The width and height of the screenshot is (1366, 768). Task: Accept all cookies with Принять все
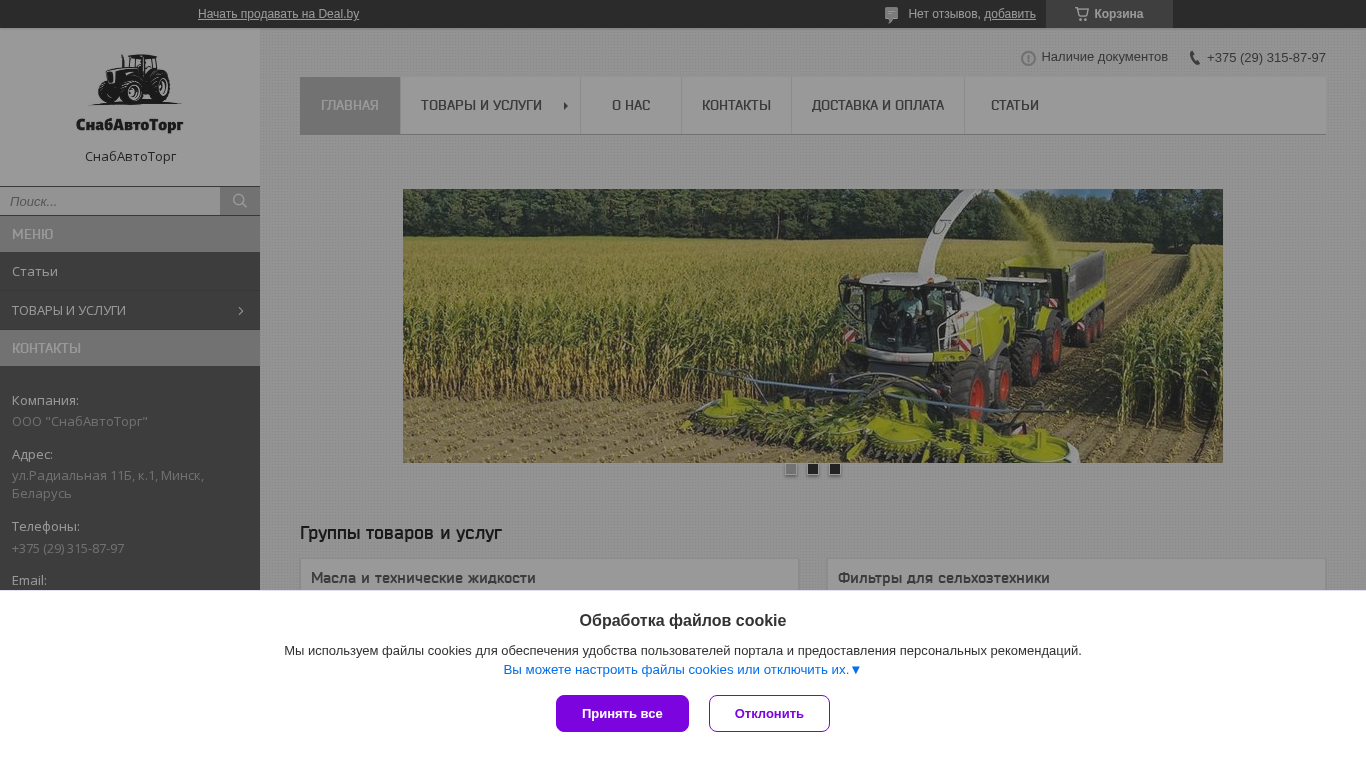[622, 713]
